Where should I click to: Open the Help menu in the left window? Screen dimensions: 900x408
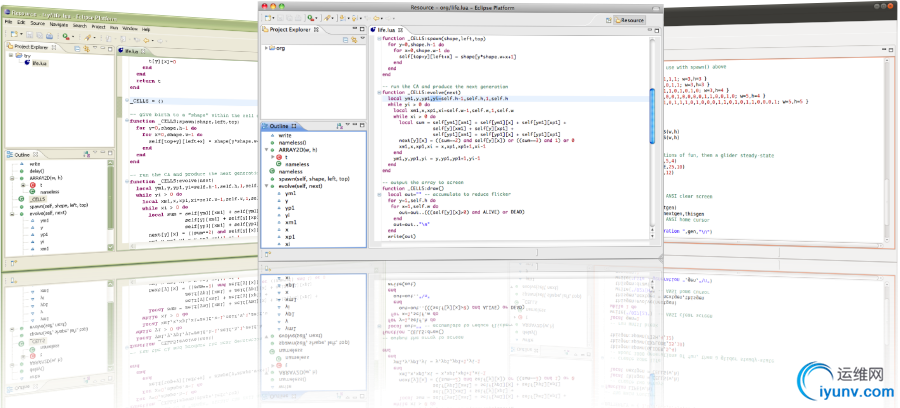click(146, 29)
